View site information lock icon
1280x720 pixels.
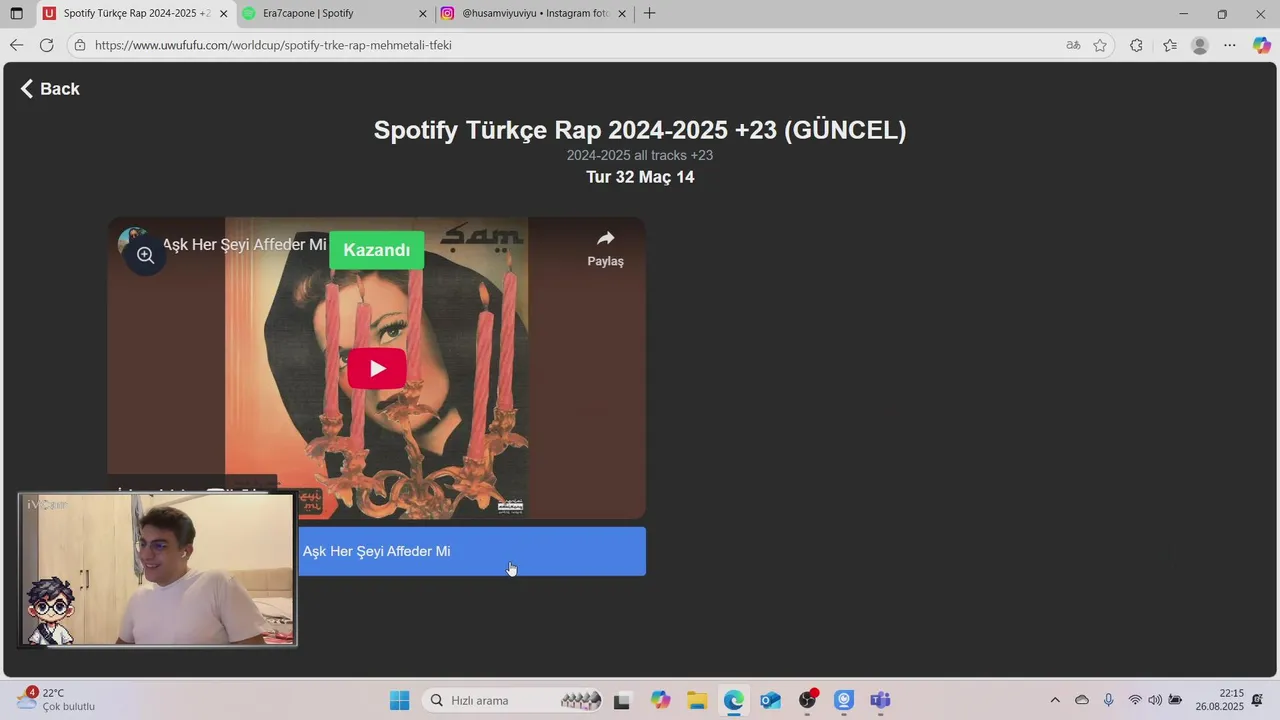[x=80, y=45]
